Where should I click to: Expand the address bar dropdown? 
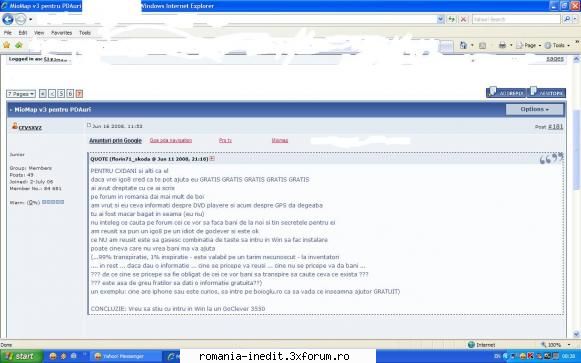click(x=440, y=19)
